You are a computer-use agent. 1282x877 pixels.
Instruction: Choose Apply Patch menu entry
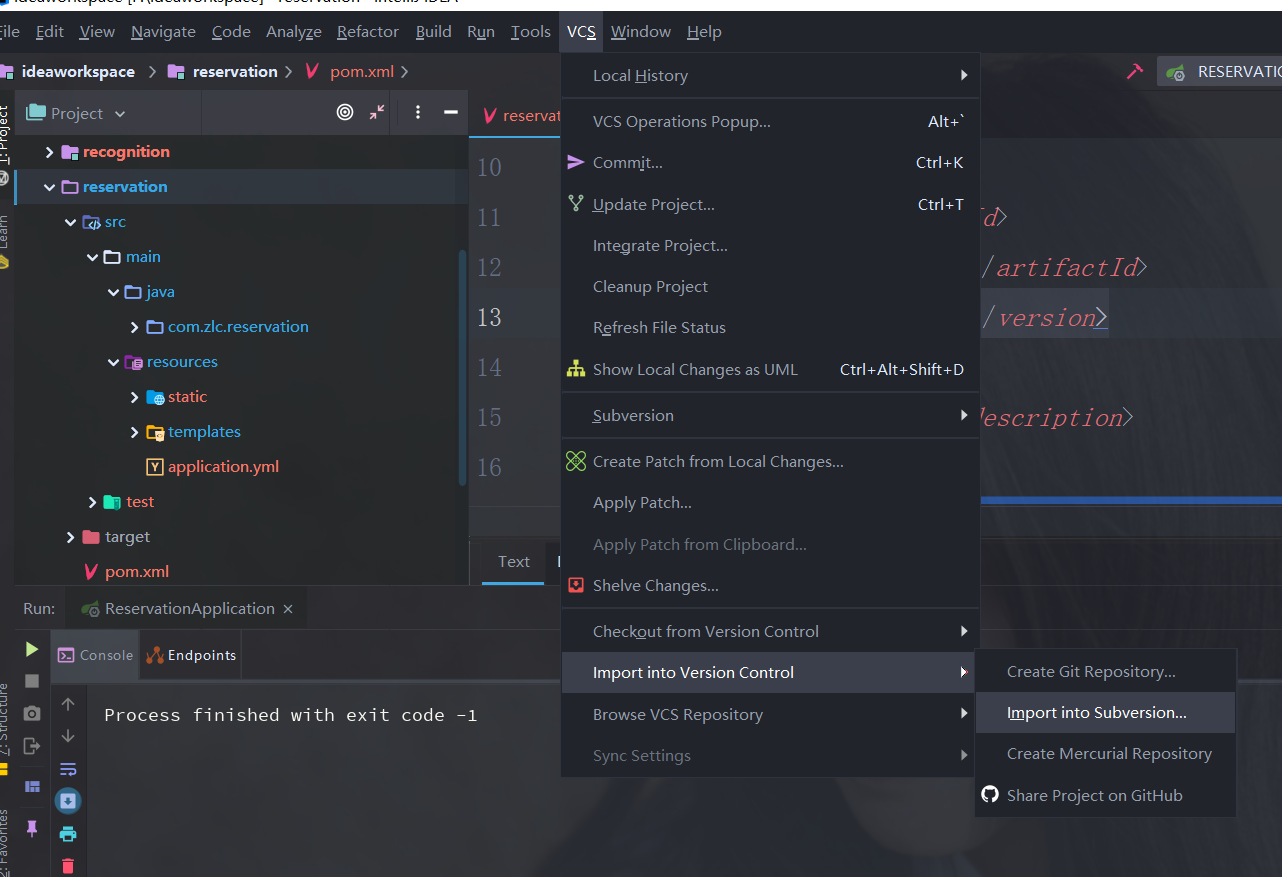tap(770, 502)
